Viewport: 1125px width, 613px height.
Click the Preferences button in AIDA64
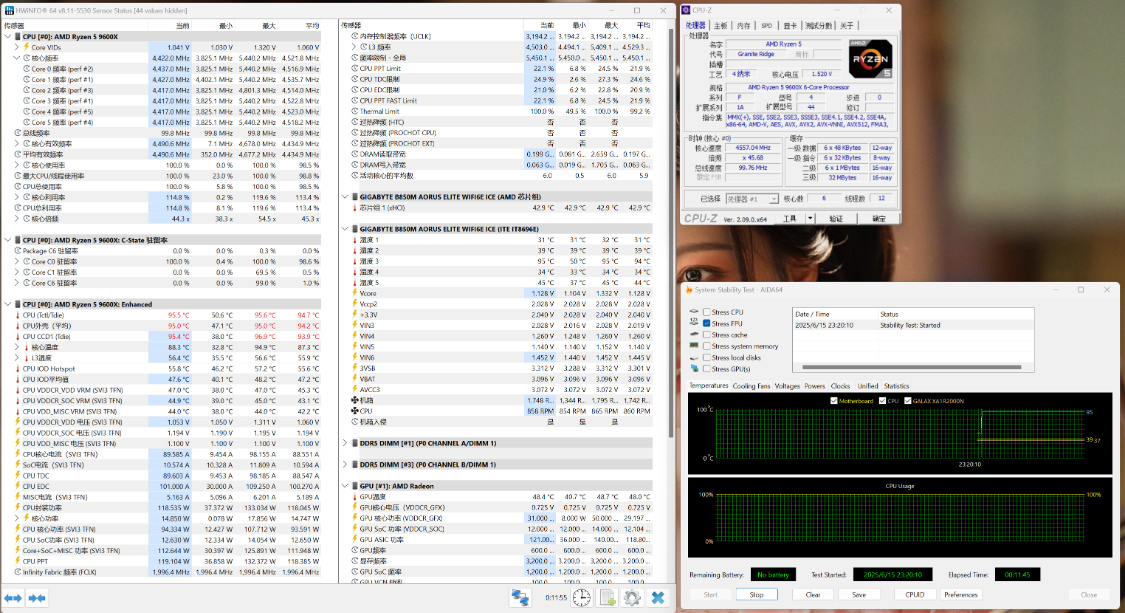[960, 594]
